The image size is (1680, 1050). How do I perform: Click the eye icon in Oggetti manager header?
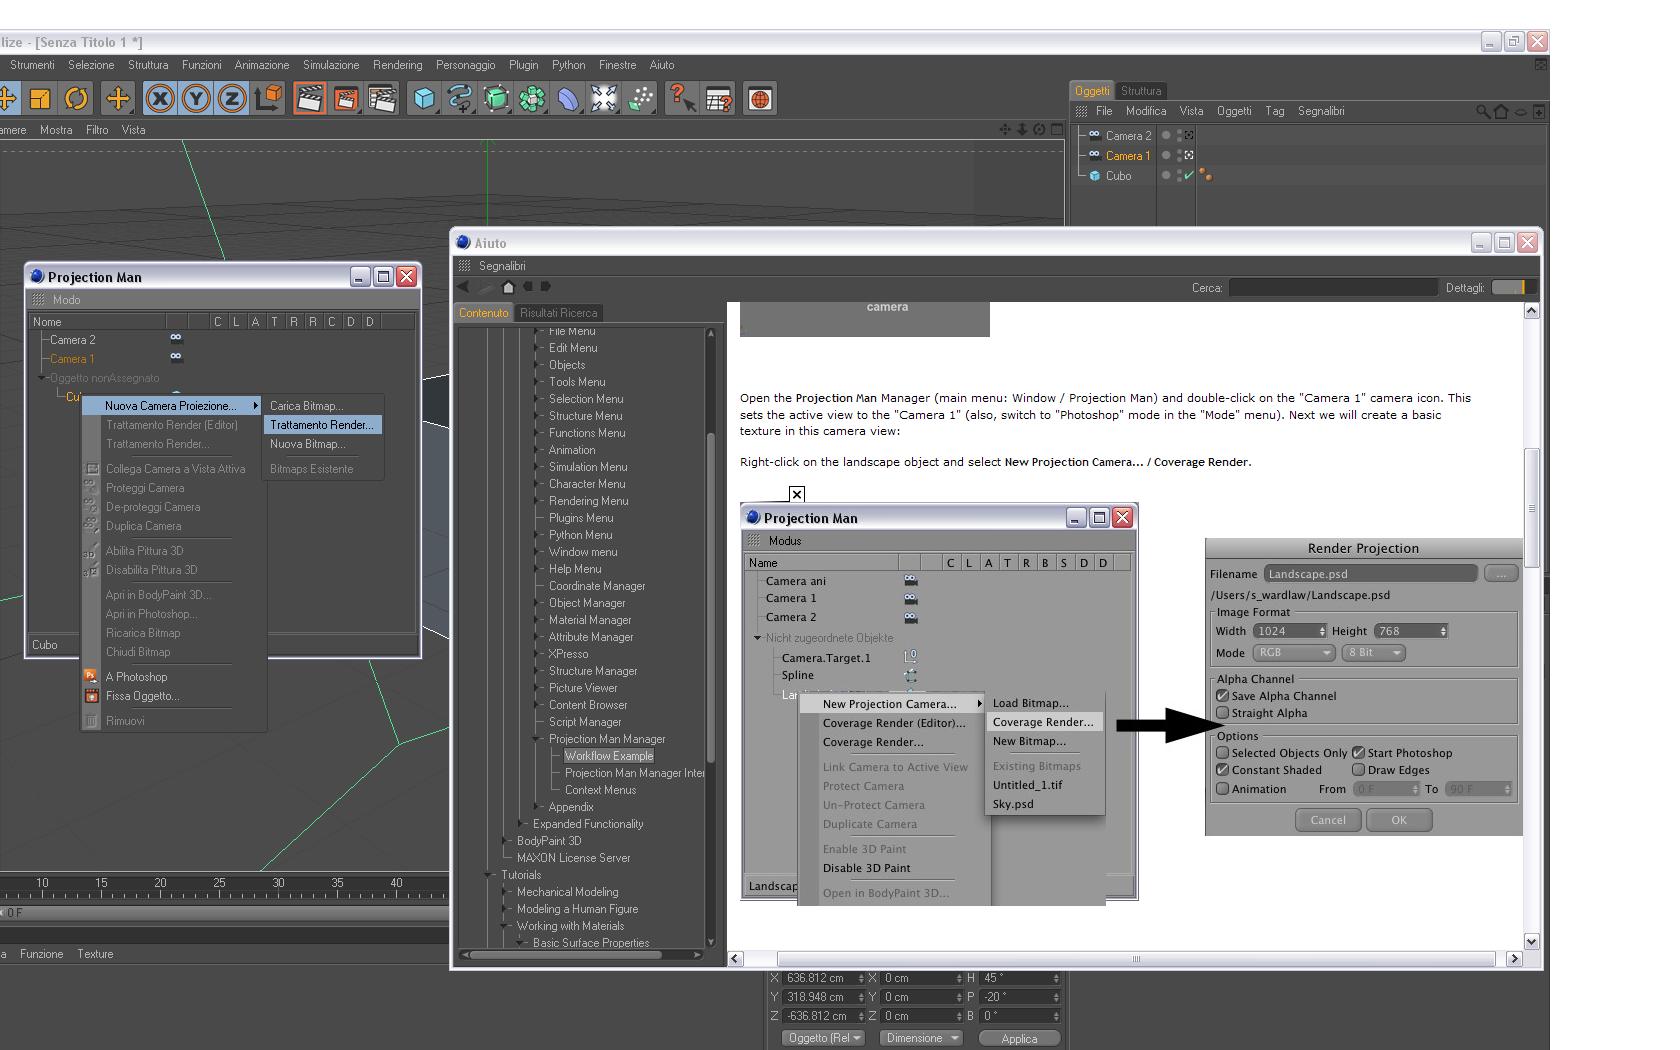click(1520, 111)
